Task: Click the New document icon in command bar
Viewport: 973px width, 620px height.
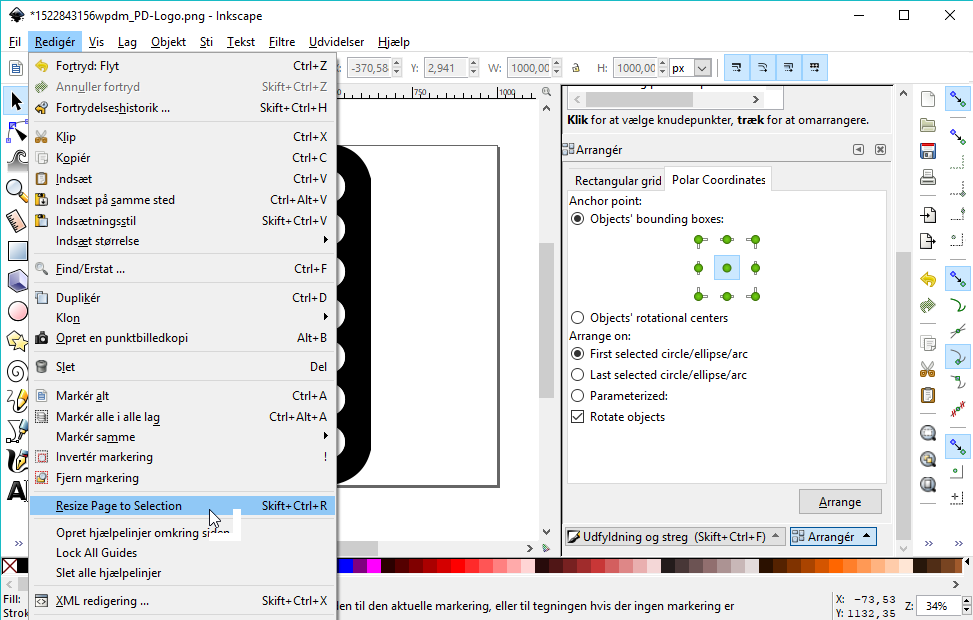Action: [x=928, y=99]
